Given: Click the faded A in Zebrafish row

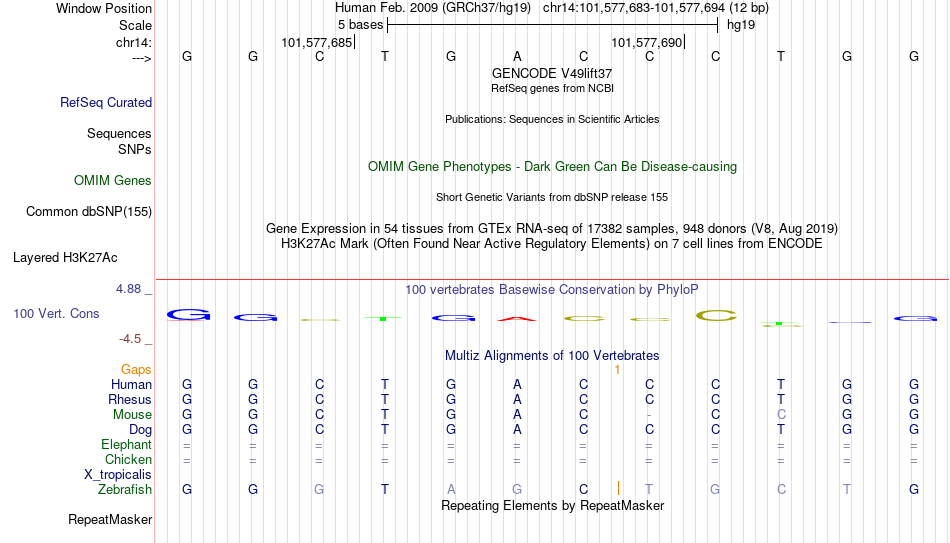Looking at the screenshot, I should point(451,489).
